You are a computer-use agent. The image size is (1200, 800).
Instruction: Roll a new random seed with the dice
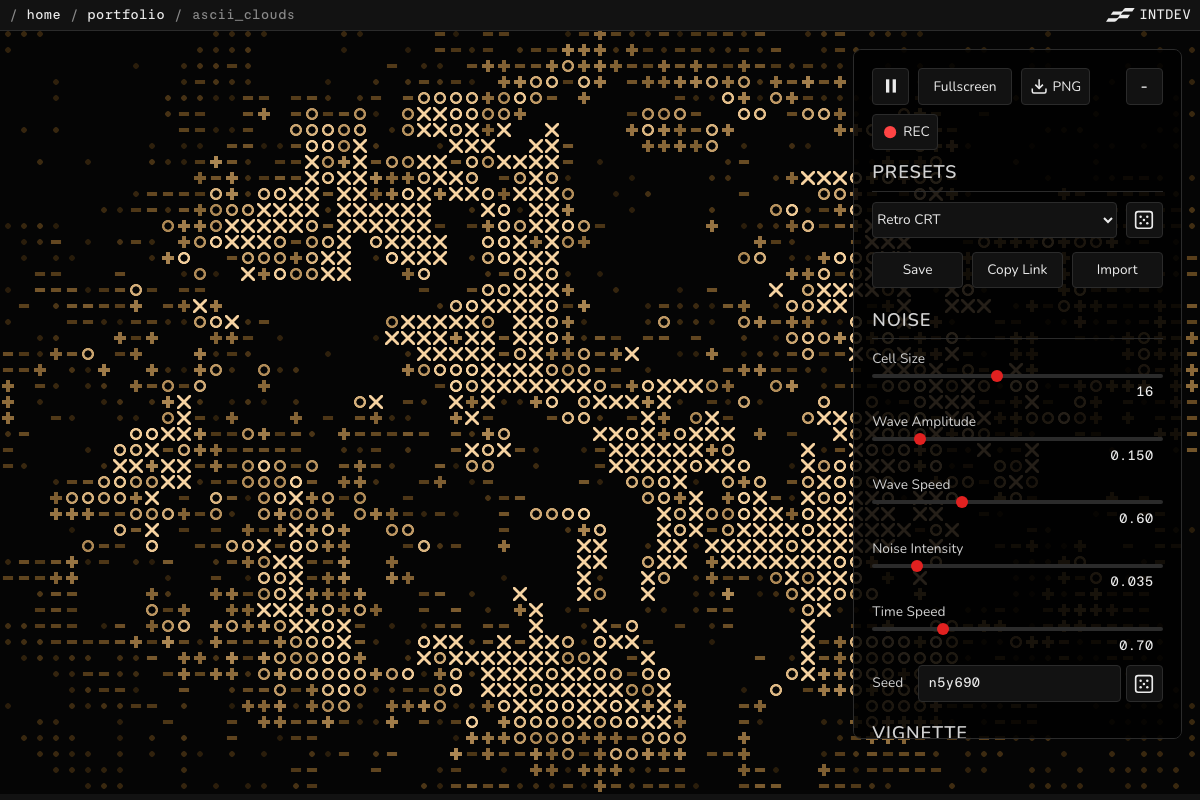coord(1143,683)
